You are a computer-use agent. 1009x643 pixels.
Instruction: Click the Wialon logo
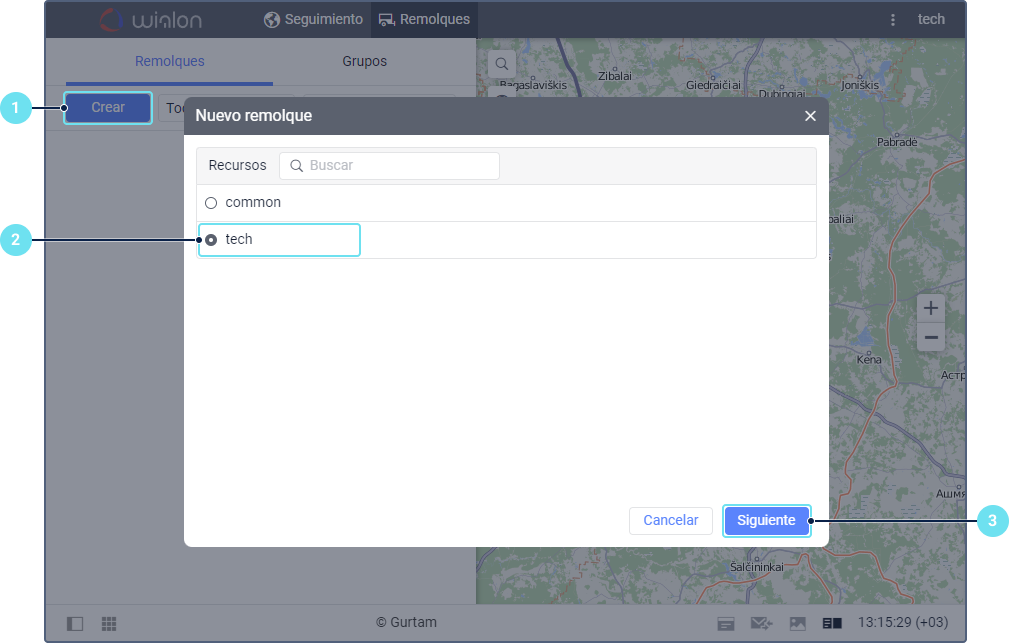click(151, 19)
